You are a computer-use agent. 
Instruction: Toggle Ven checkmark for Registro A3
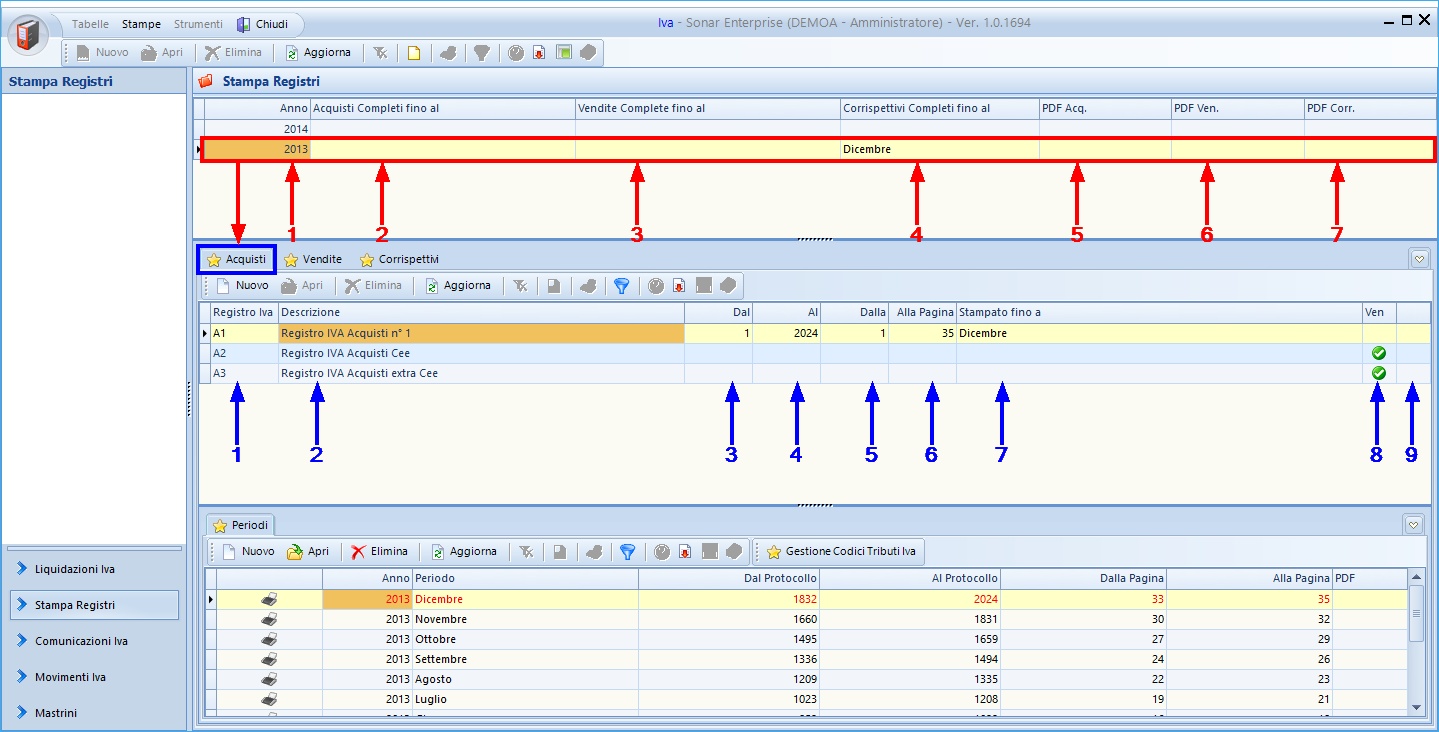point(1379,373)
